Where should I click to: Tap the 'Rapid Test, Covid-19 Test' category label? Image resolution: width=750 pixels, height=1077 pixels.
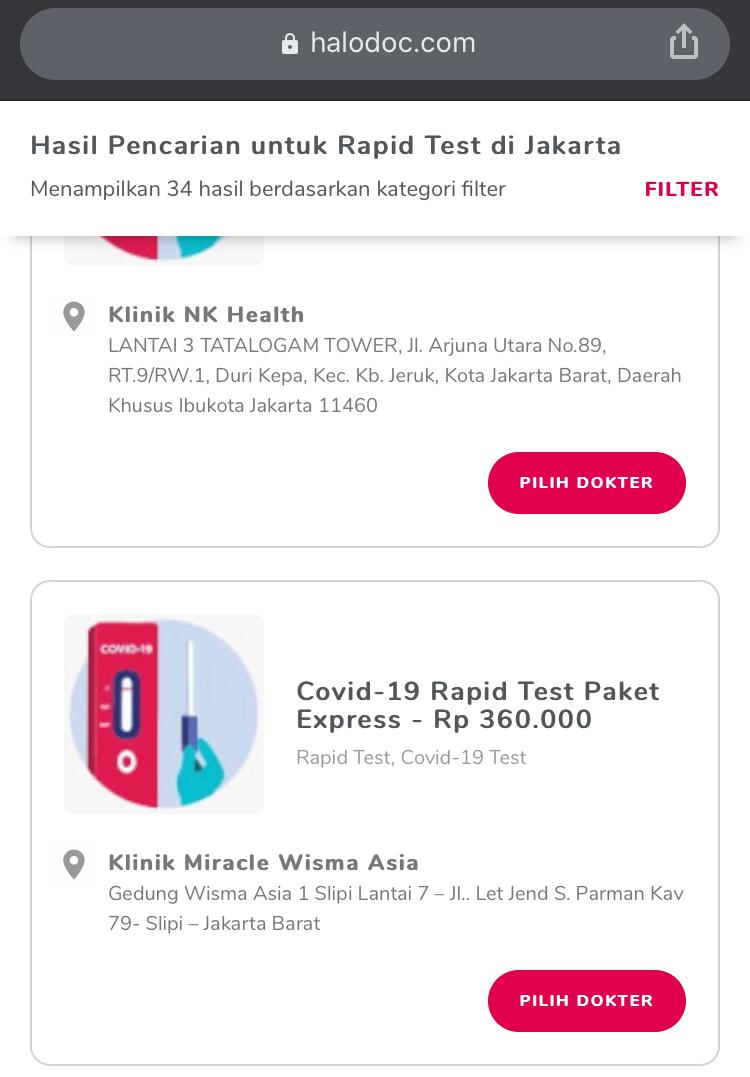coord(411,757)
